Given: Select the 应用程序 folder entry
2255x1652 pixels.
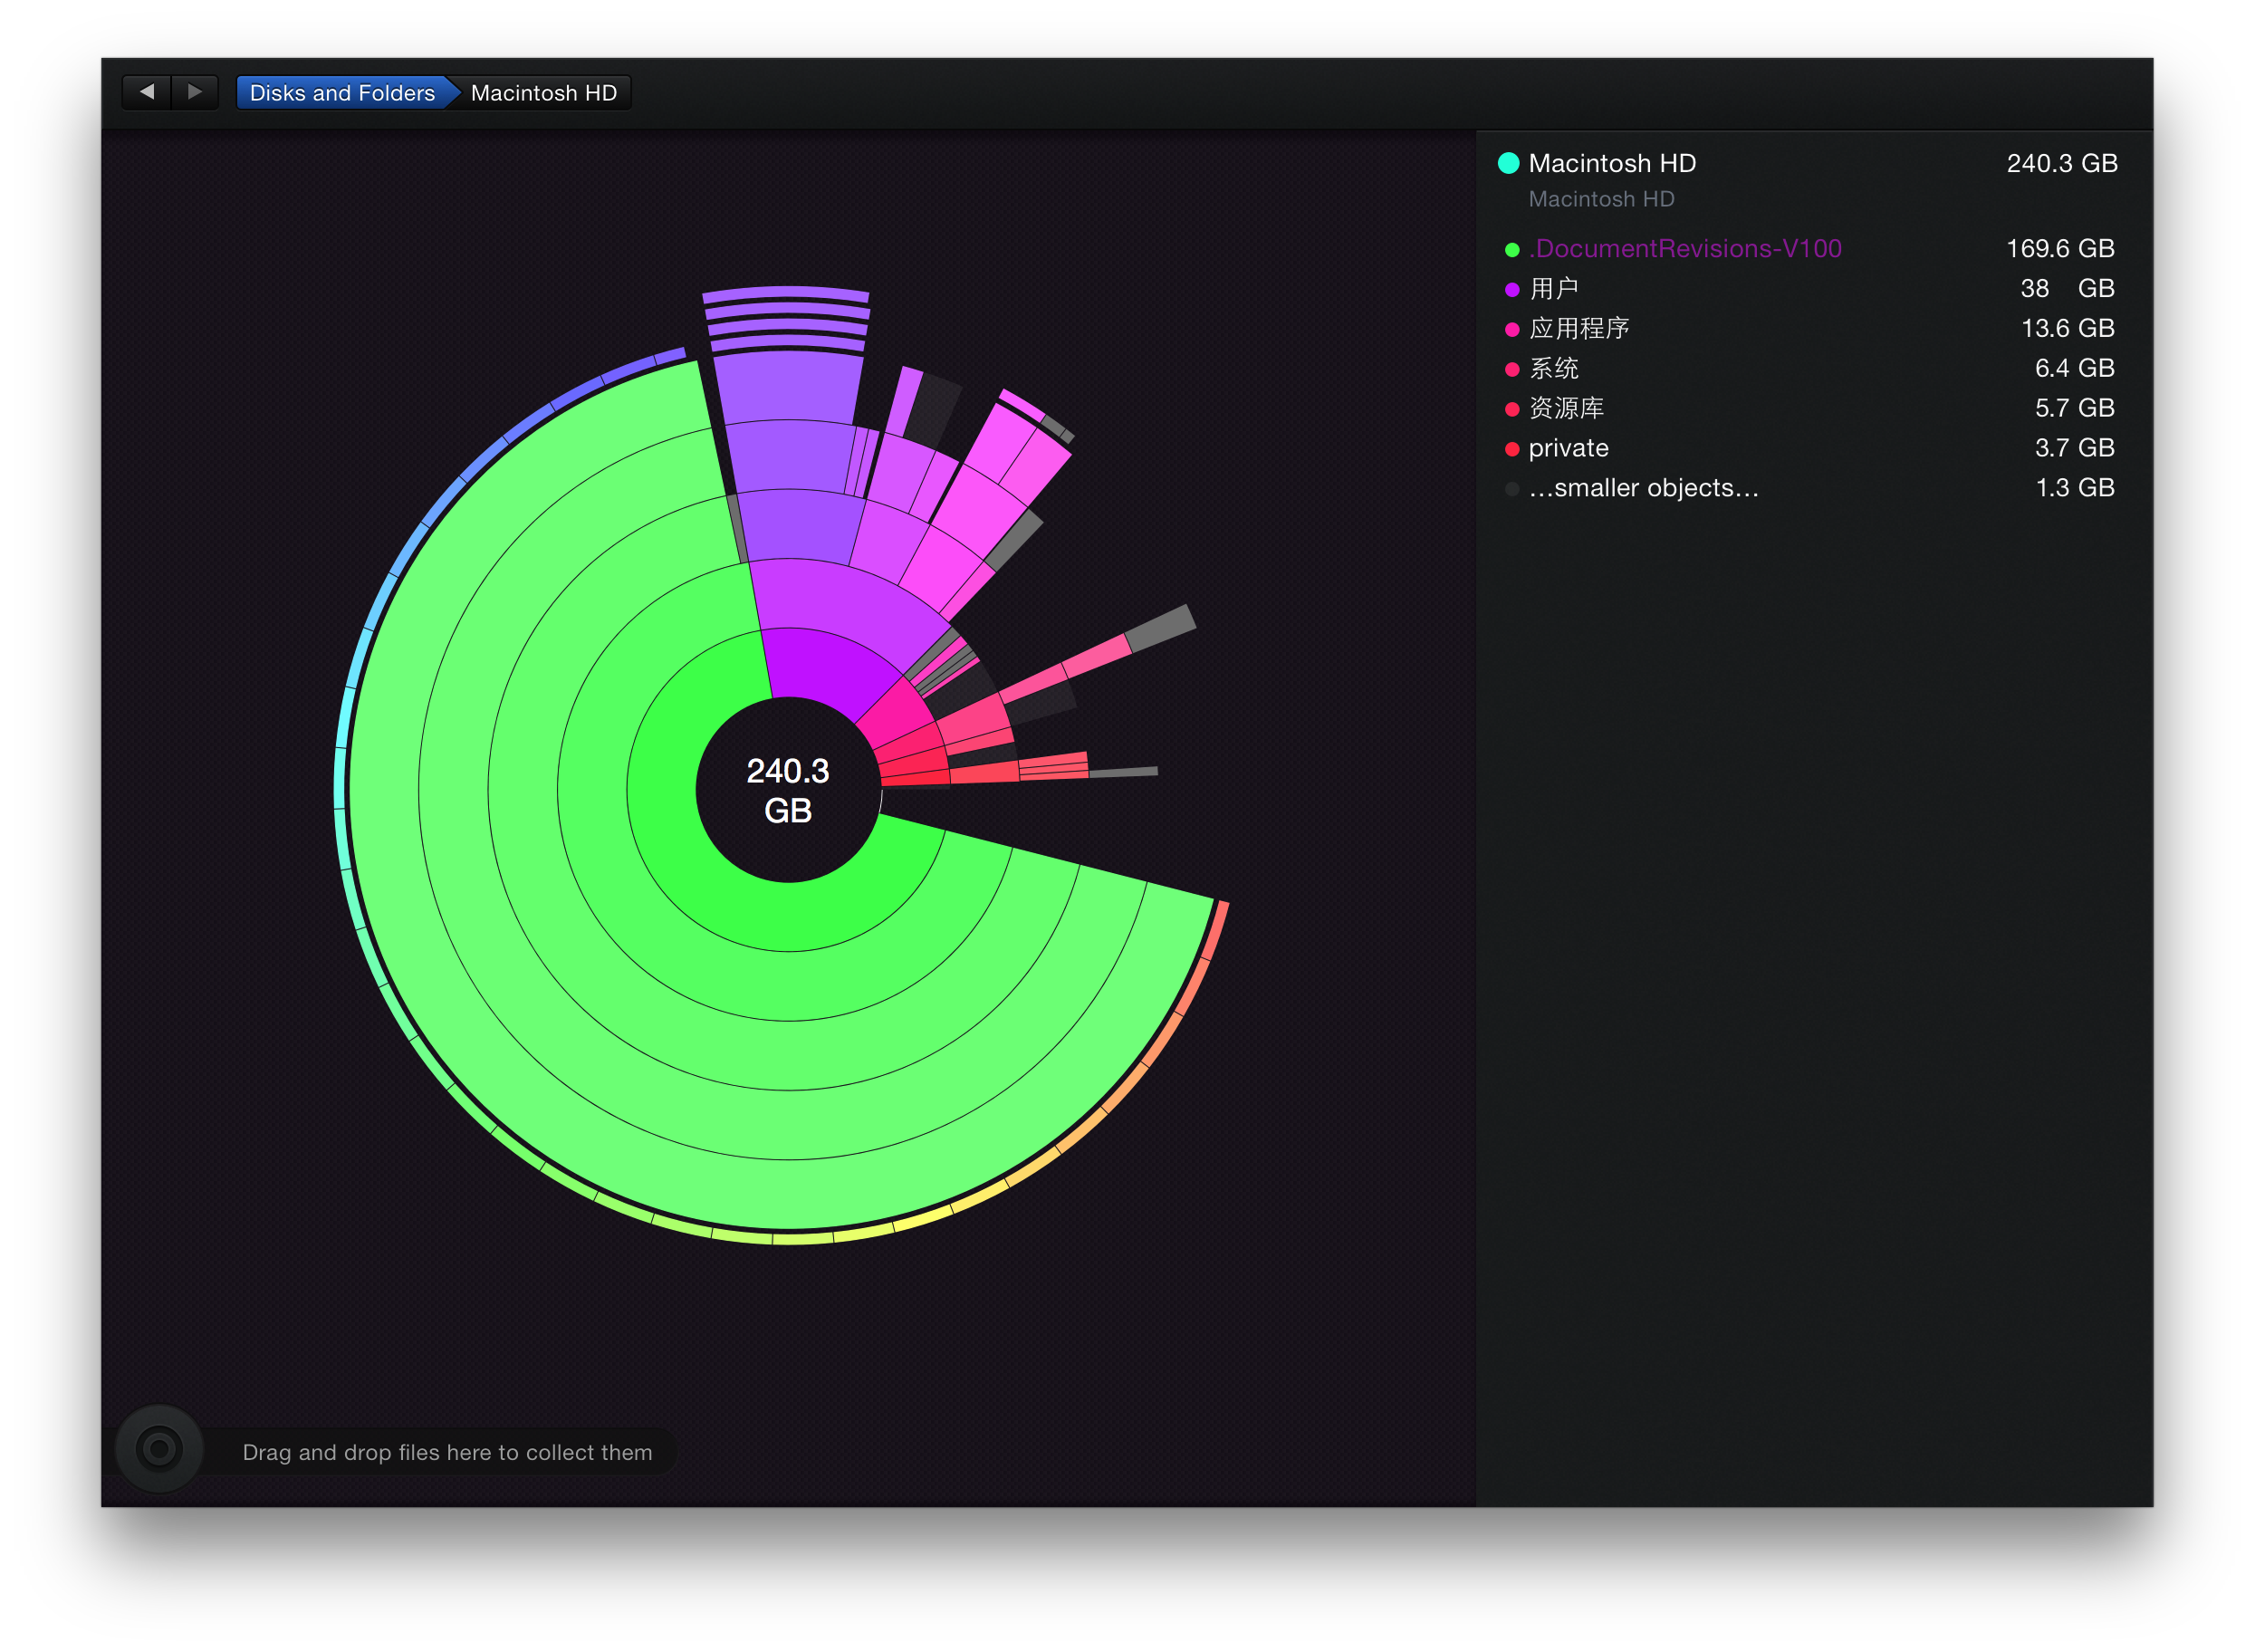Looking at the screenshot, I should tap(1579, 328).
